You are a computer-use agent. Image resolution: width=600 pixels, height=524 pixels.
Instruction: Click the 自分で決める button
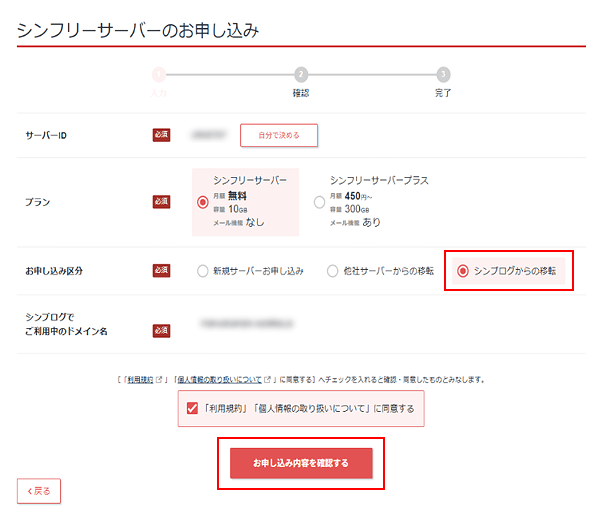point(279,135)
